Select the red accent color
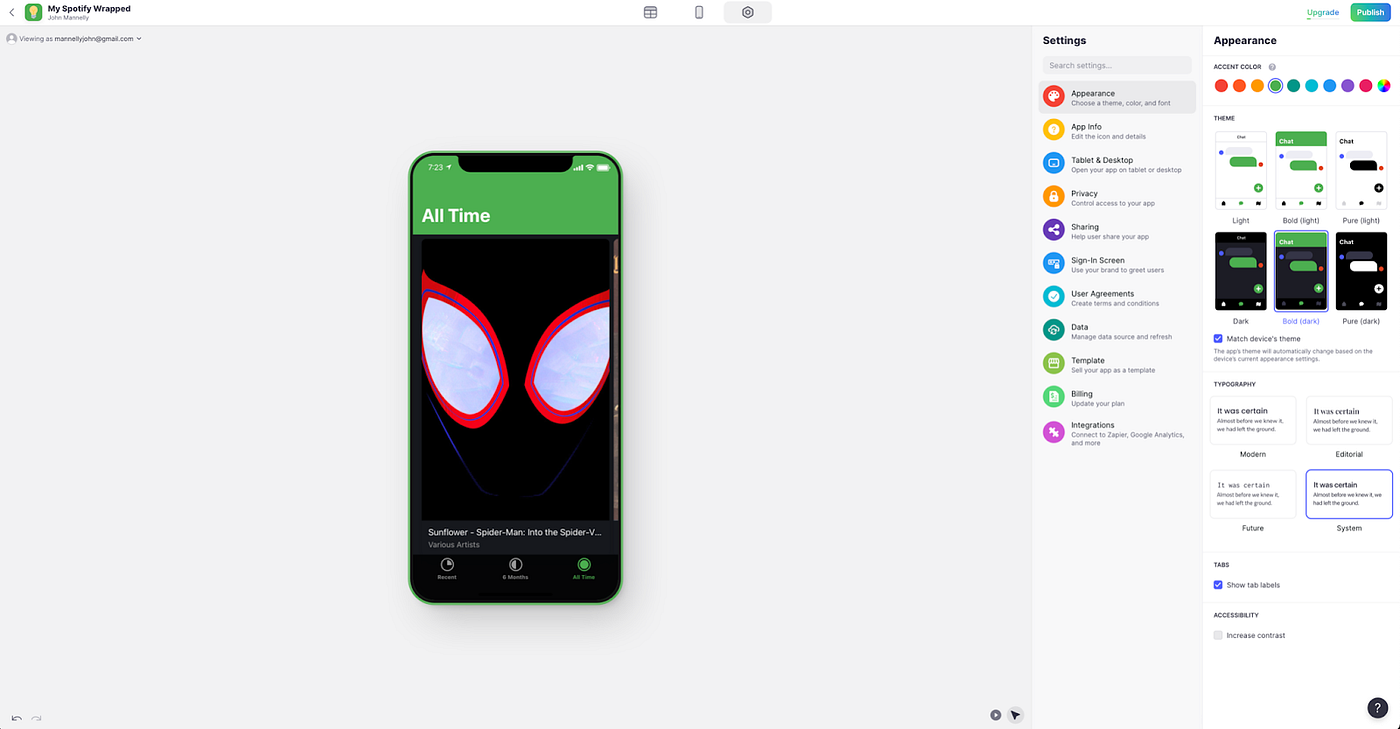The image size is (1400, 729). (1221, 86)
